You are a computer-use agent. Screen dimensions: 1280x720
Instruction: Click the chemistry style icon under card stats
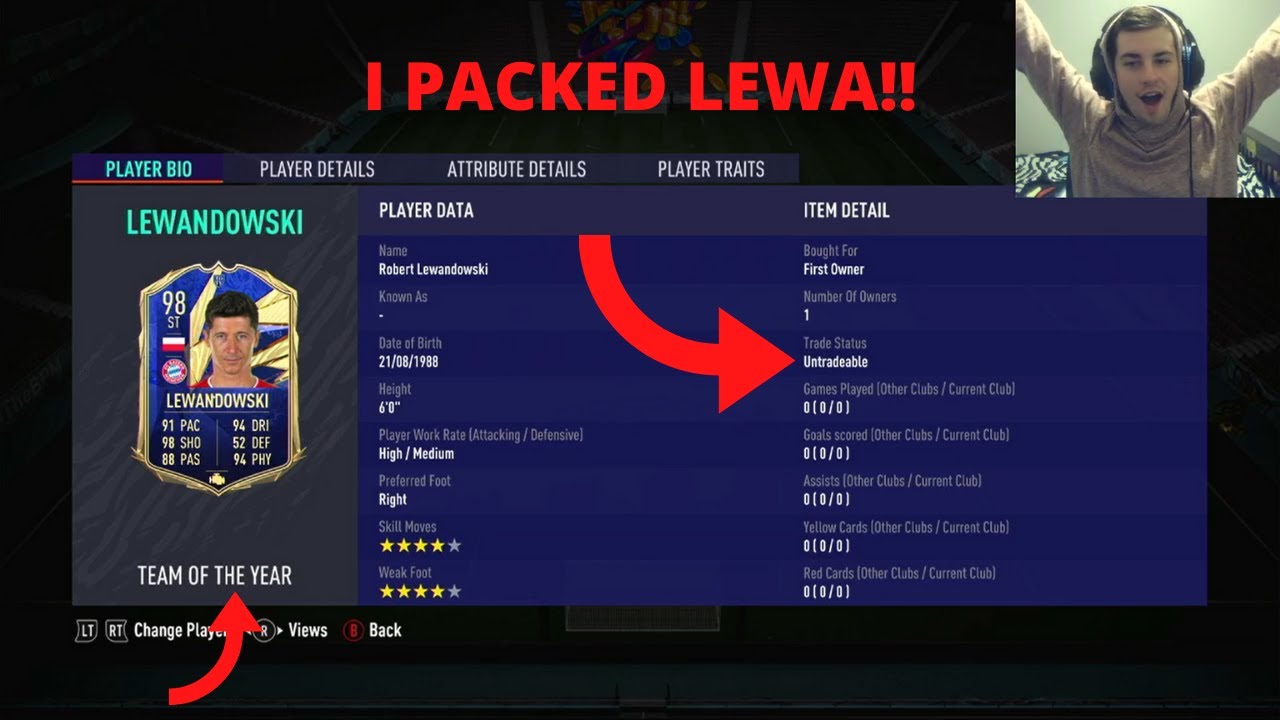[x=217, y=480]
